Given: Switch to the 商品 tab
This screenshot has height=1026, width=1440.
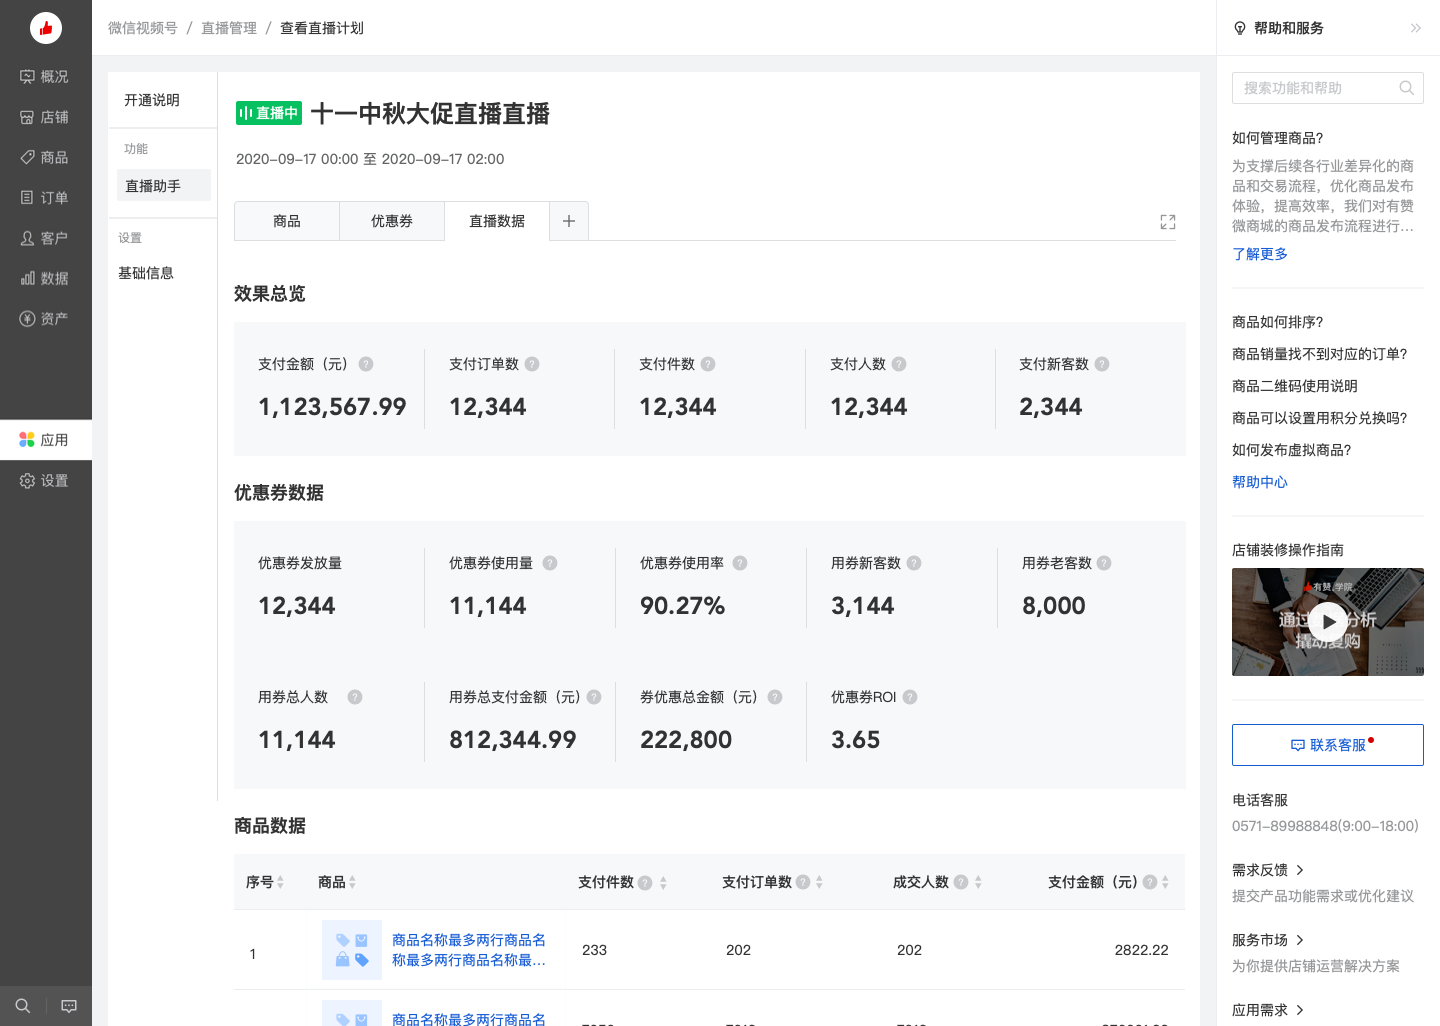Looking at the screenshot, I should (x=287, y=221).
